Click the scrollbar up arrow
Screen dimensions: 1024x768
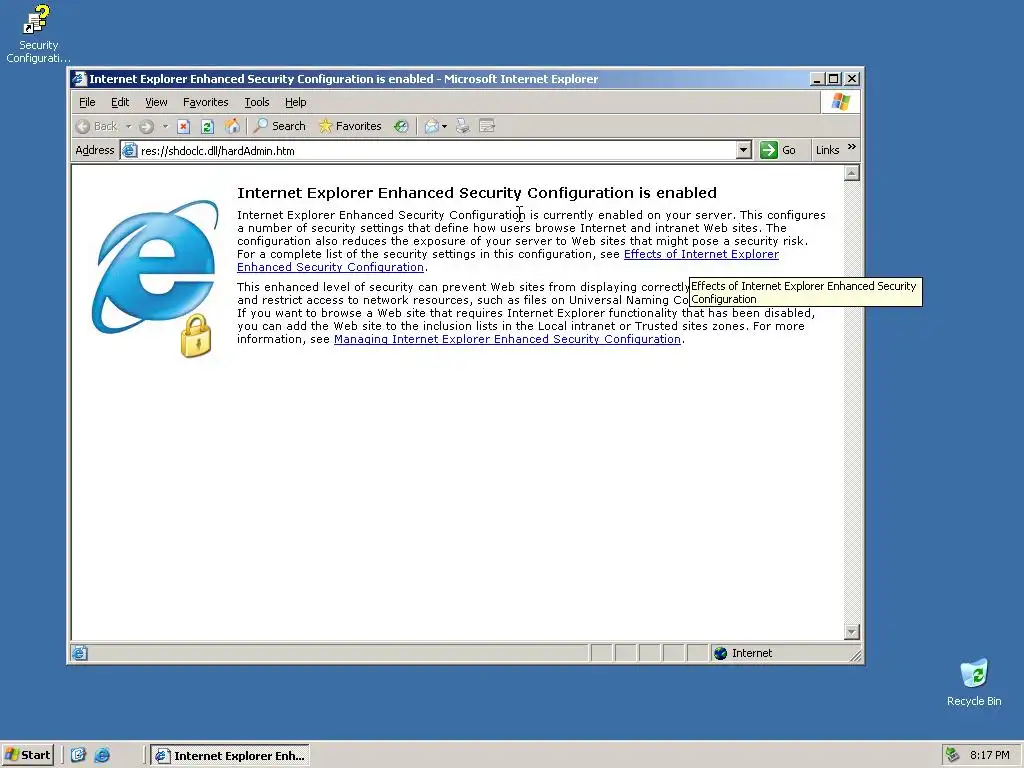[852, 173]
